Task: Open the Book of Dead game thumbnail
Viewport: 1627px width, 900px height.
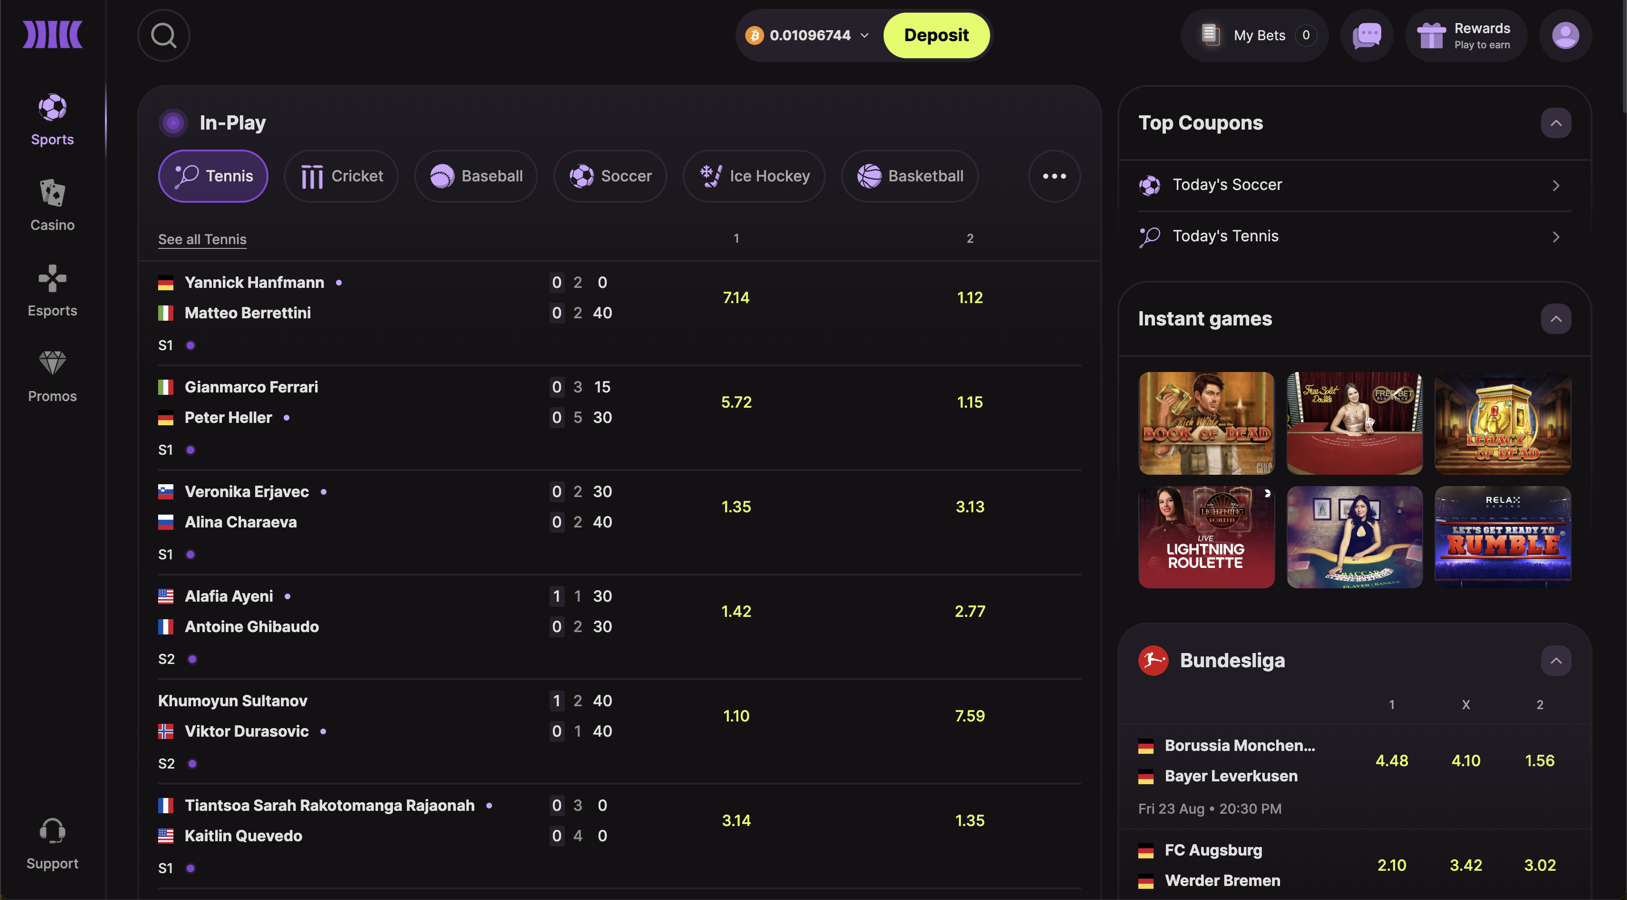Action: pyautogui.click(x=1206, y=423)
